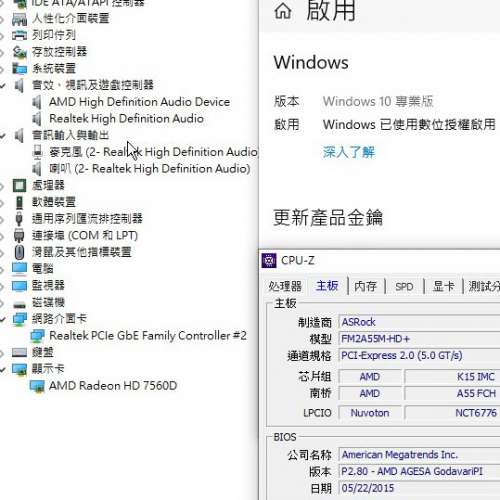This screenshot has height=500, width=500.
Task: Click the speaker icon of AMD High Definition Audio Device
Action: point(37,102)
